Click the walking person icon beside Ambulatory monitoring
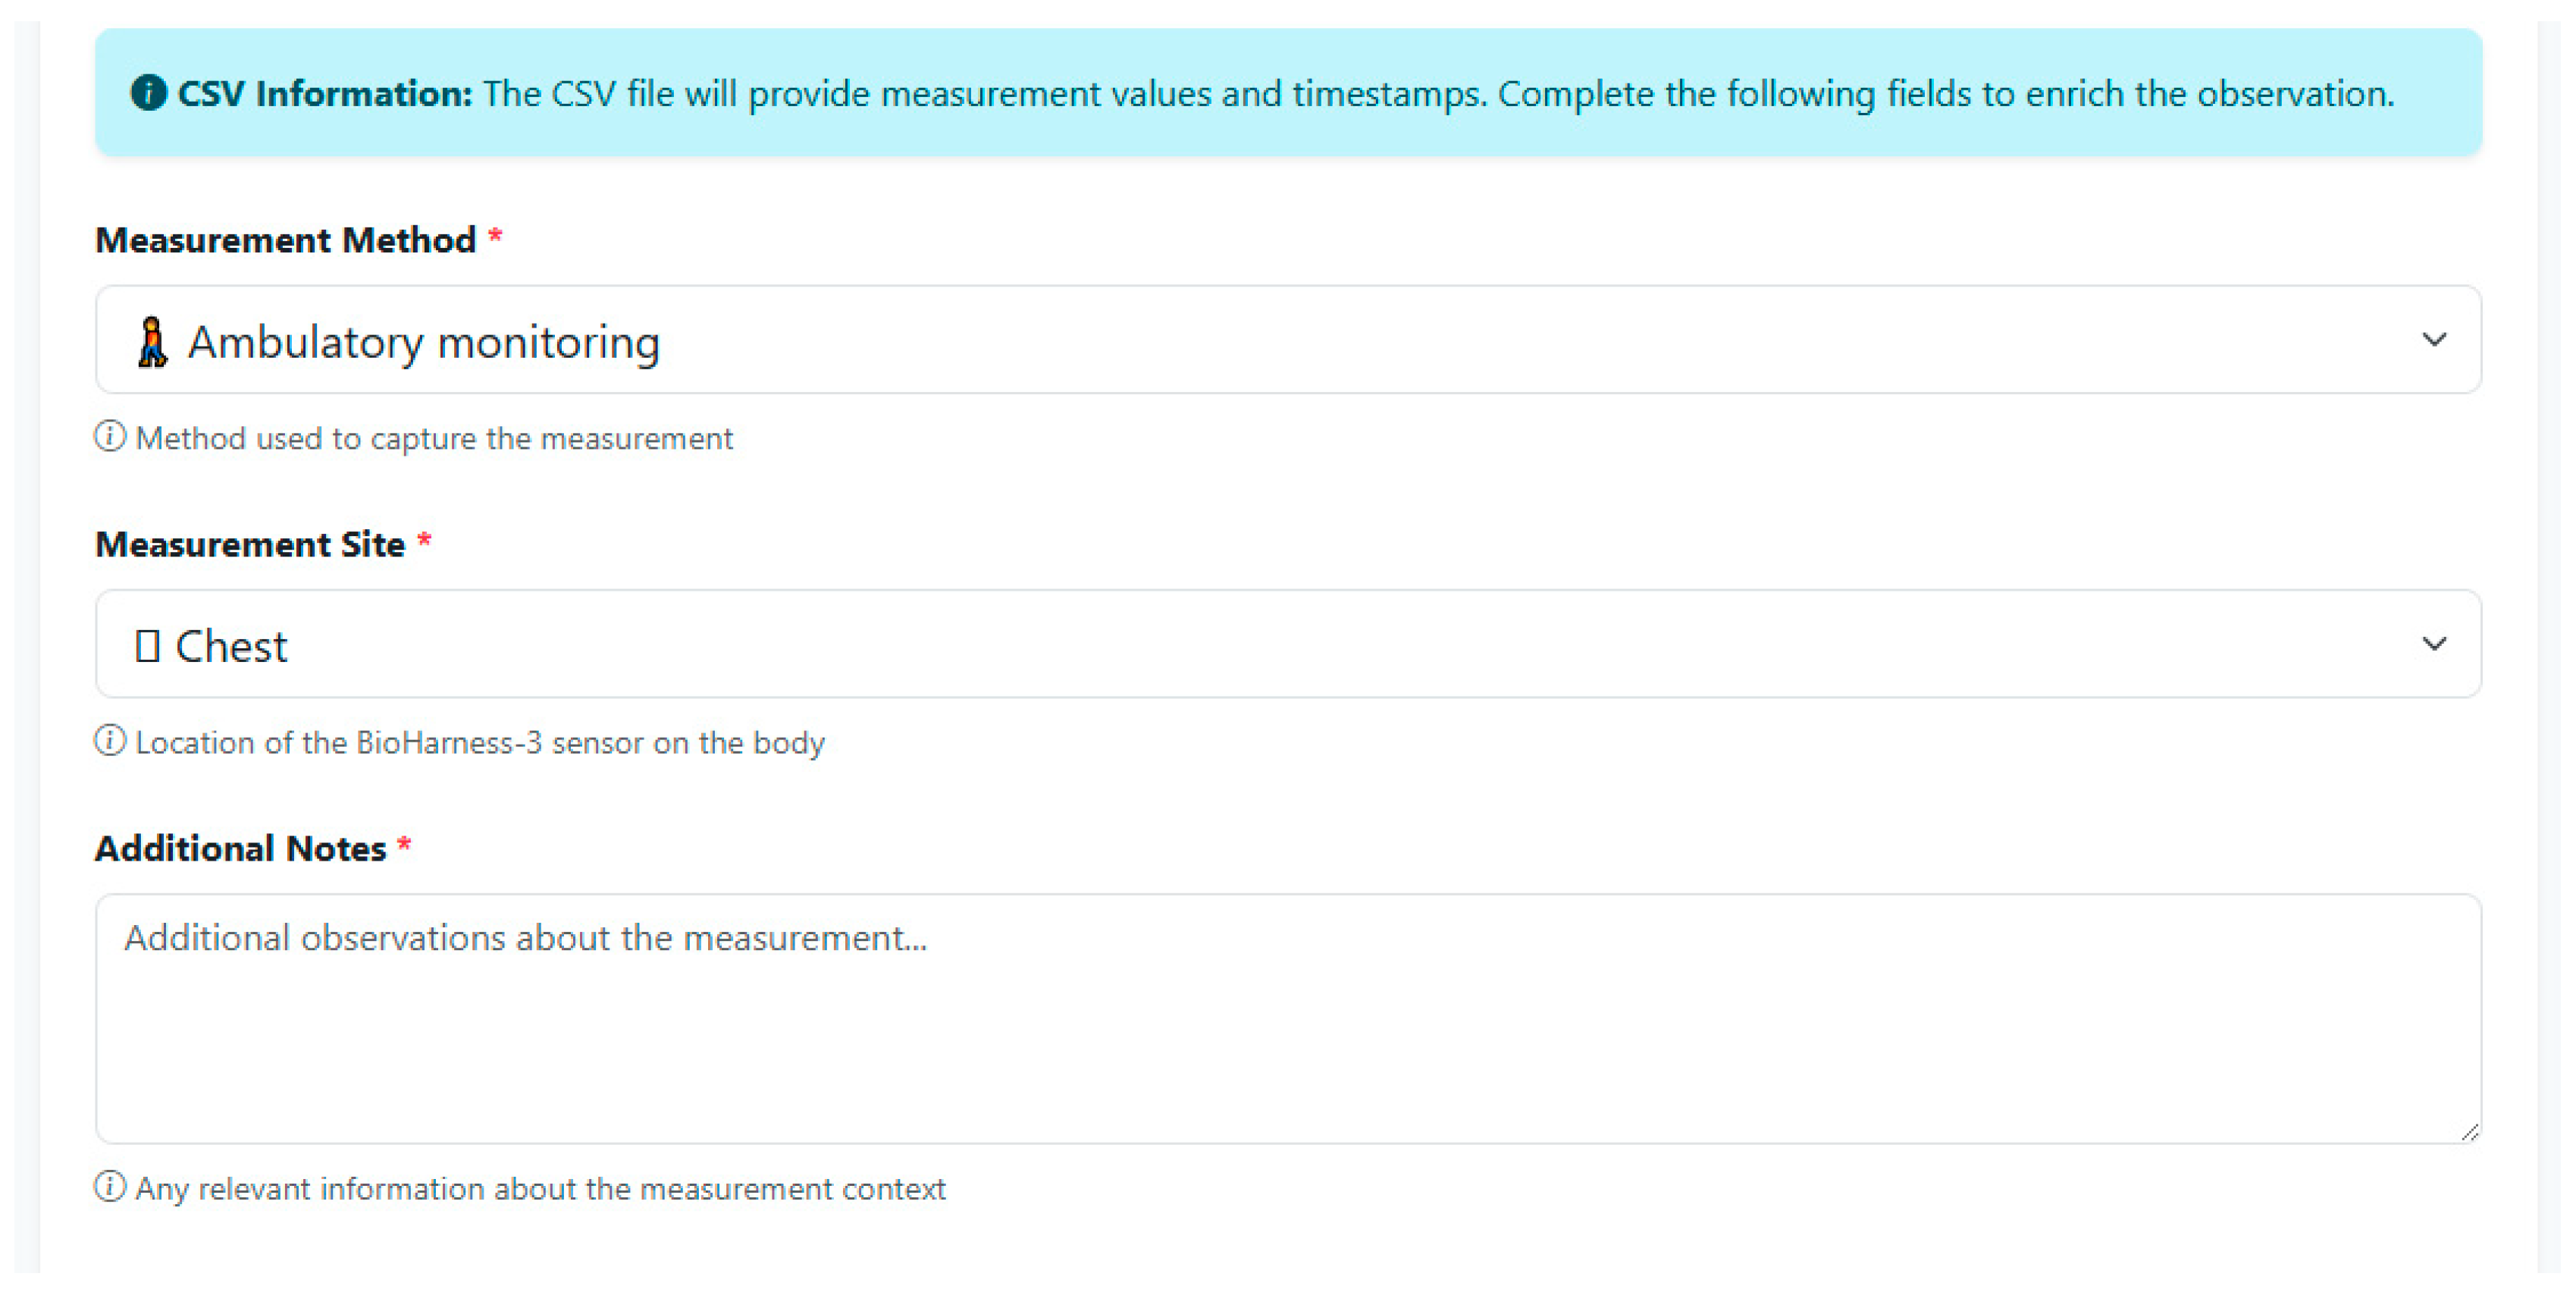 click(x=152, y=342)
